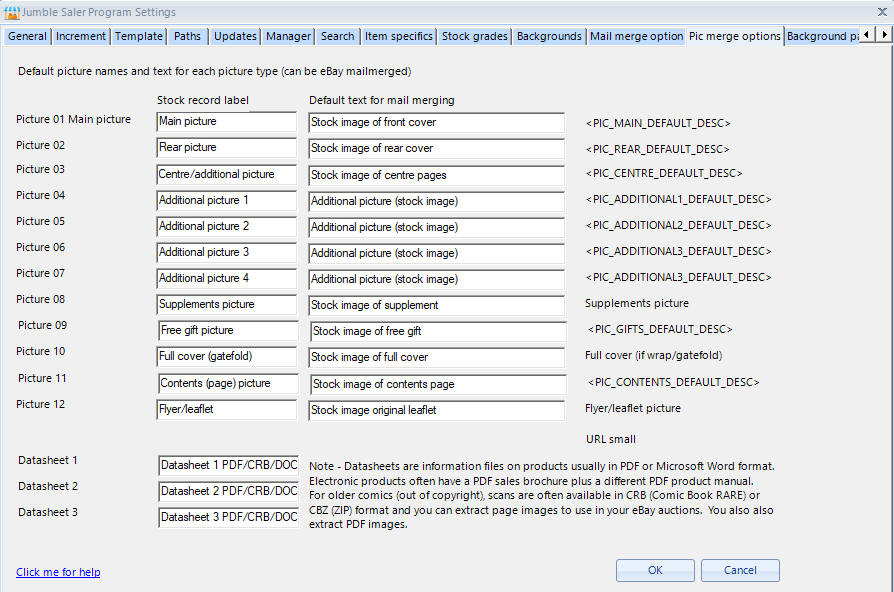
Task: Open the Mail merge option tab
Action: click(x=636, y=36)
